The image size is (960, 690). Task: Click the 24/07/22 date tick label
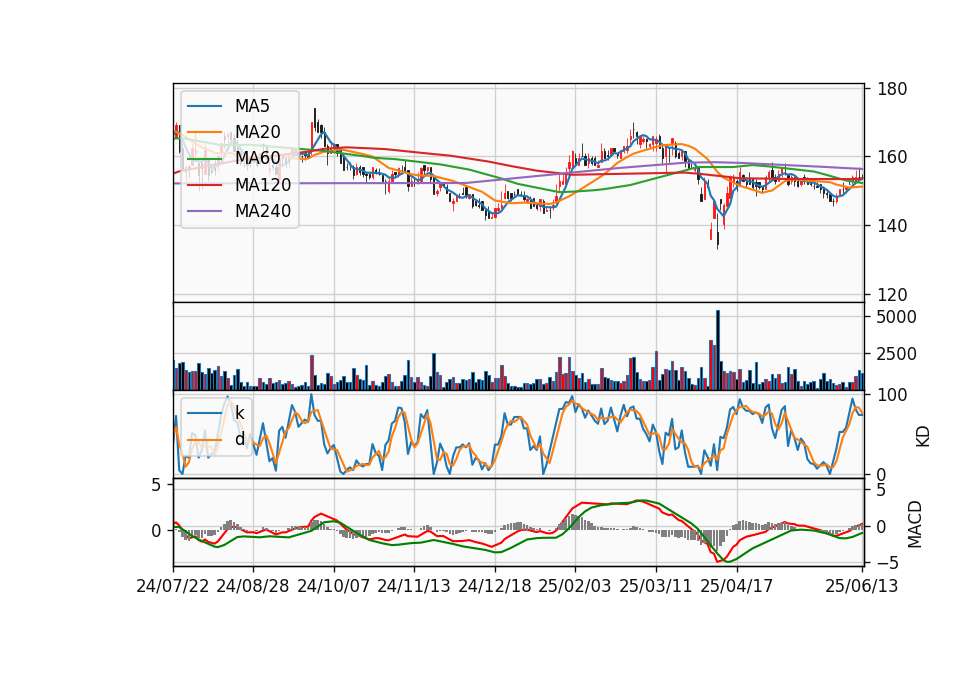coord(173,586)
